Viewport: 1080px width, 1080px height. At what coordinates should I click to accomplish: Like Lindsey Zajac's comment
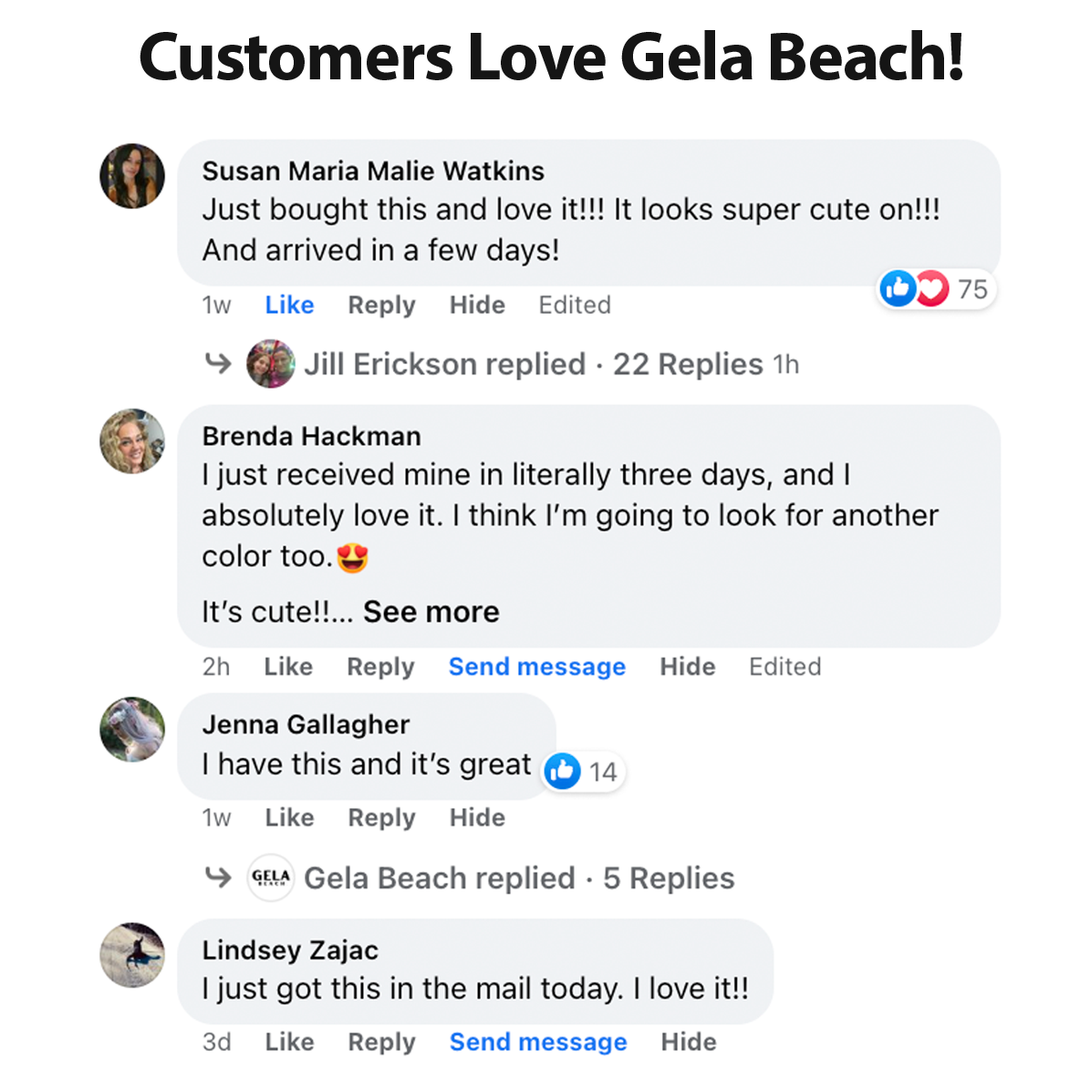289,1042
